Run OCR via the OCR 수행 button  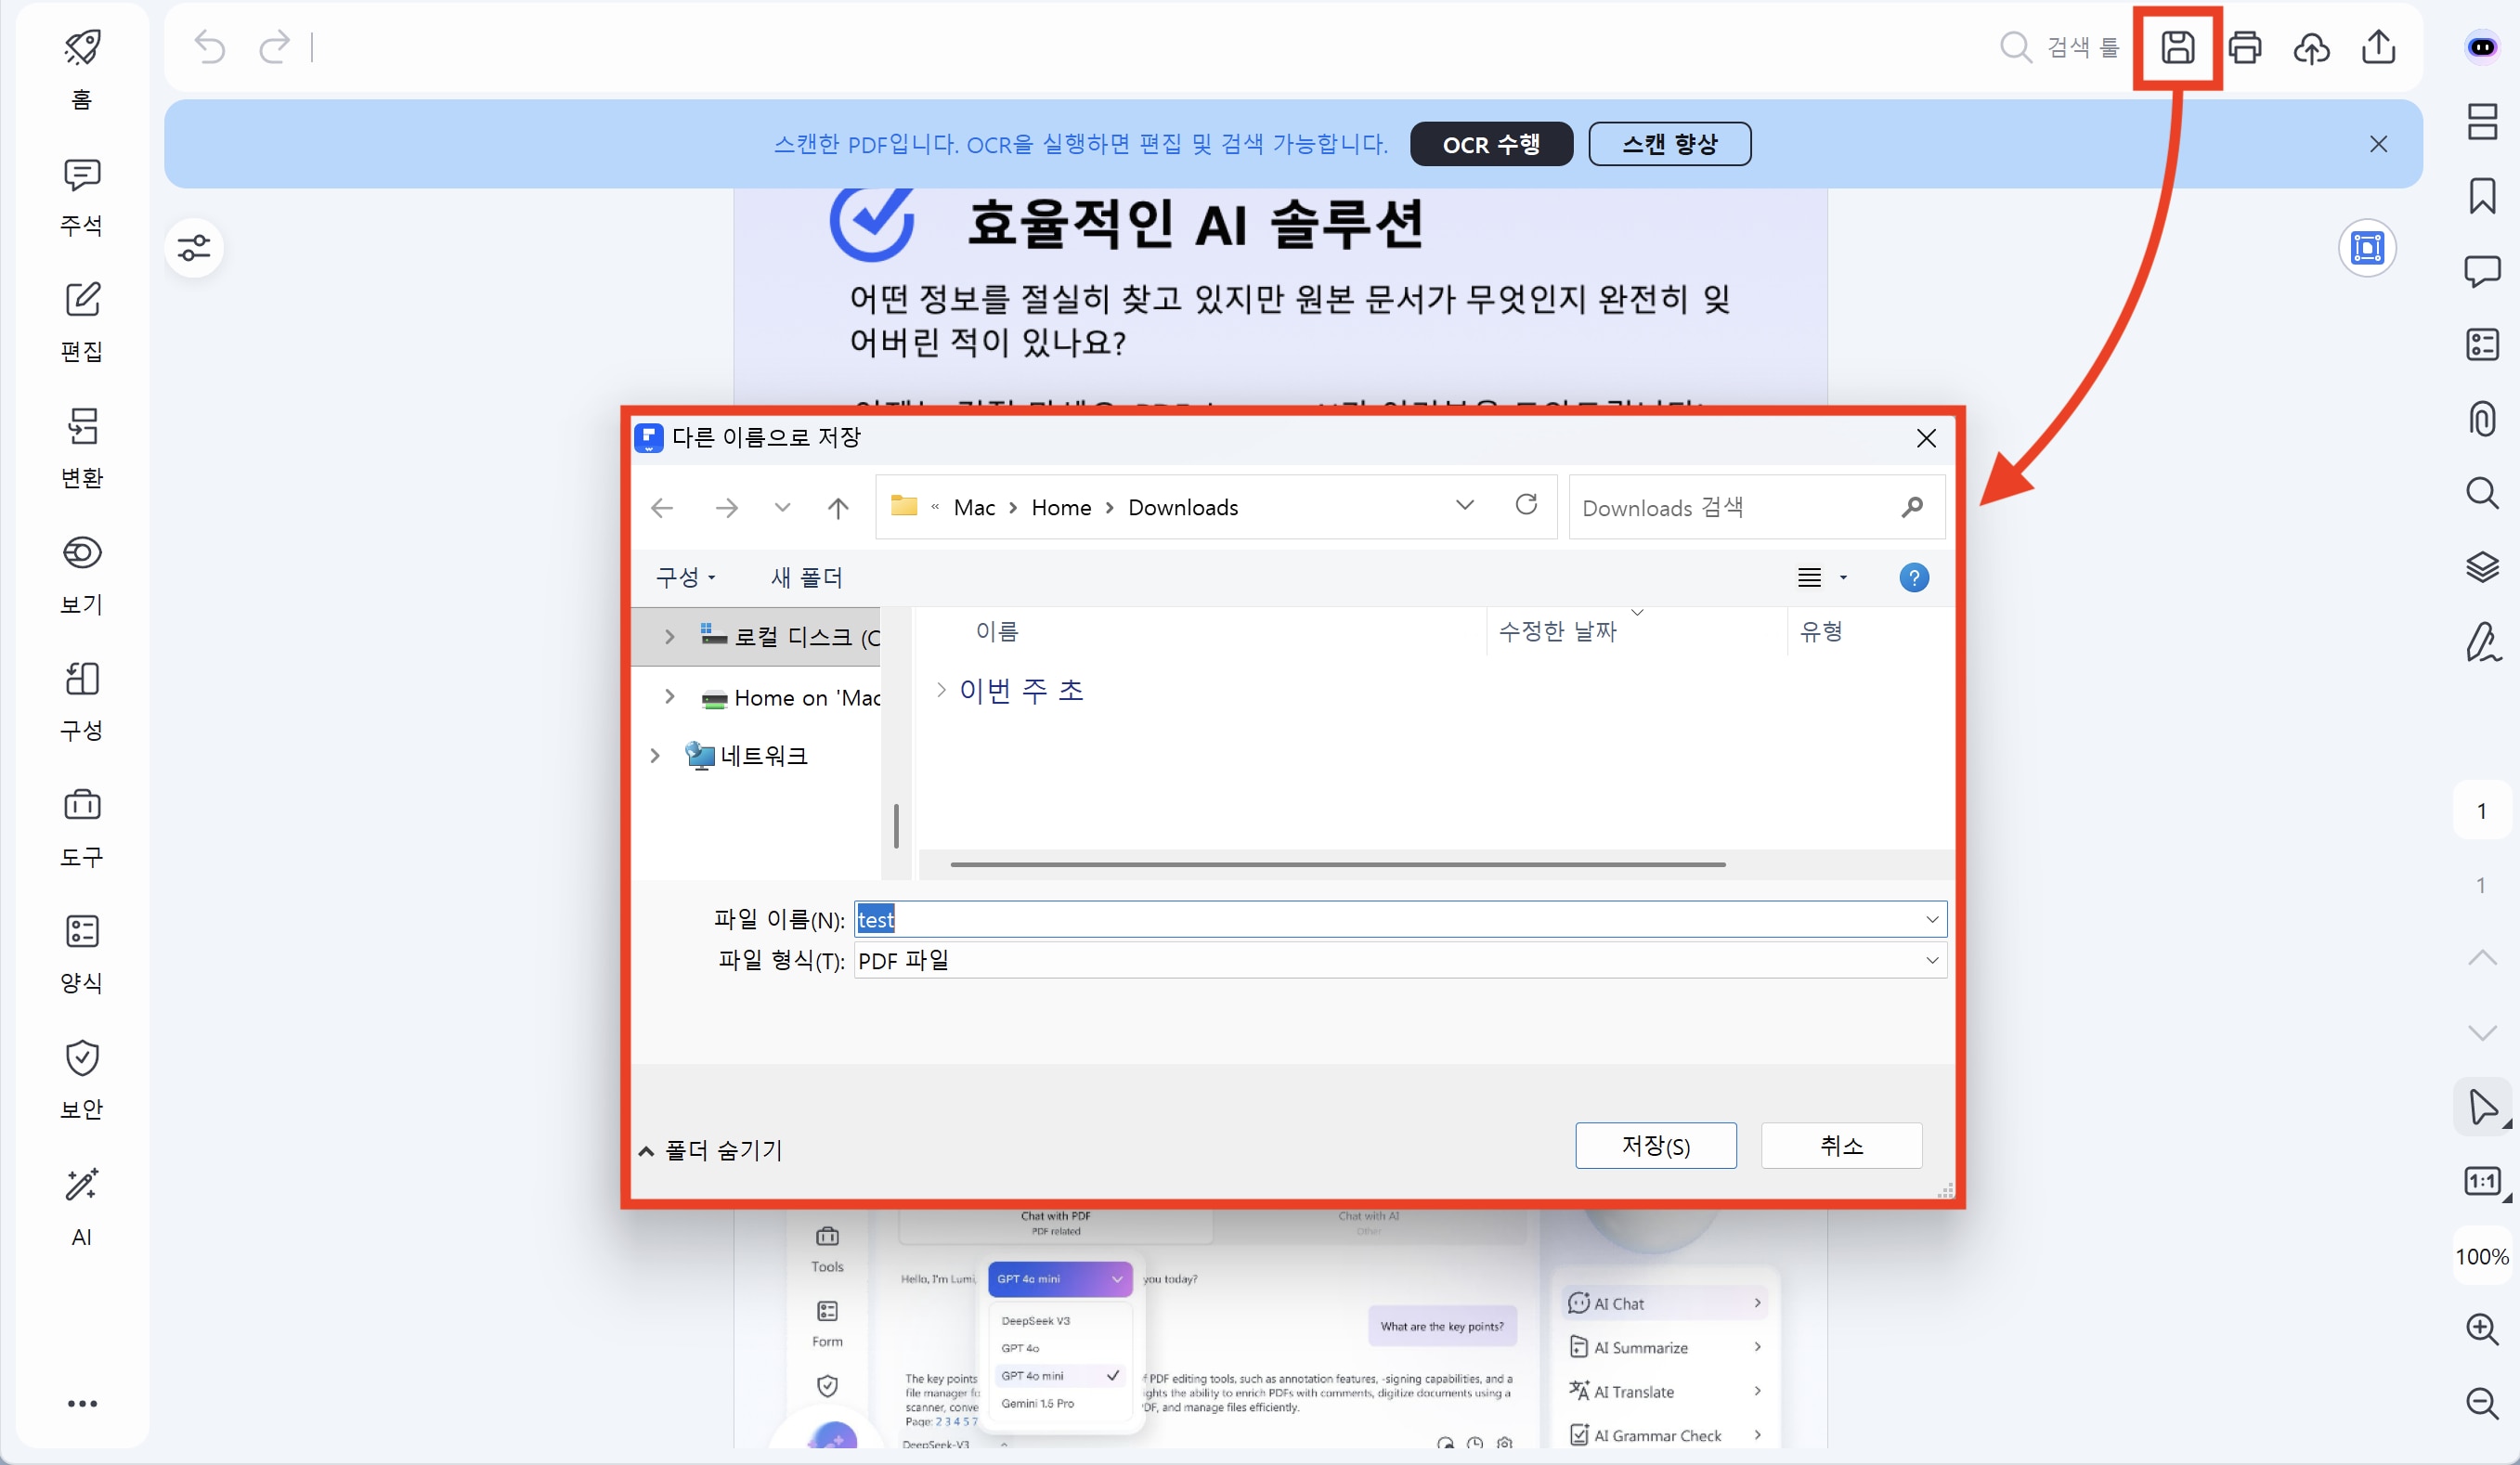[1491, 143]
